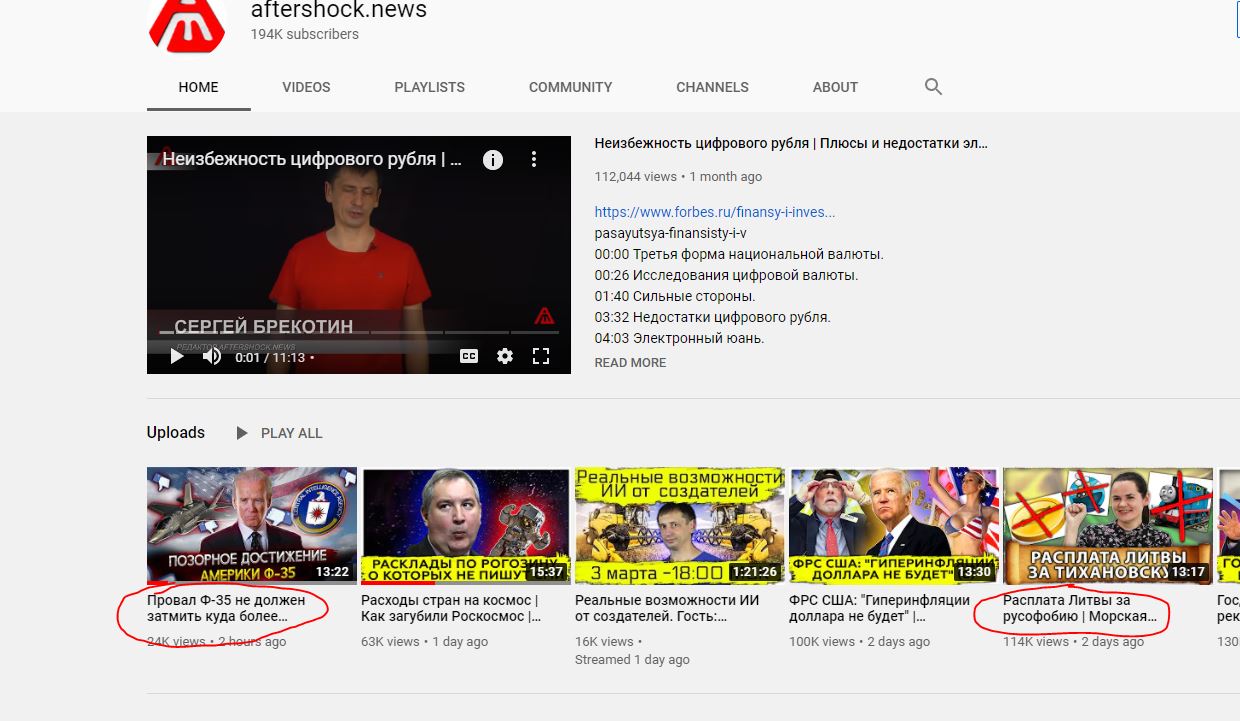The width and height of the screenshot is (1240, 721).
Task: Click the 'pasayutsya-finansisty-i-v' description line
Action: [x=671, y=233]
